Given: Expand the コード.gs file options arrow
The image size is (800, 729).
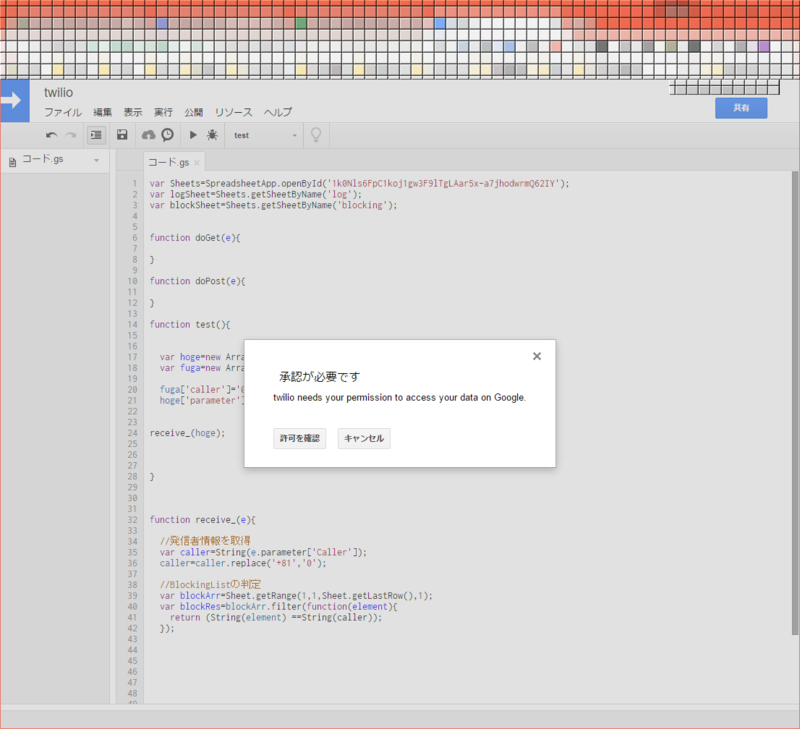Looking at the screenshot, I should (x=96, y=160).
